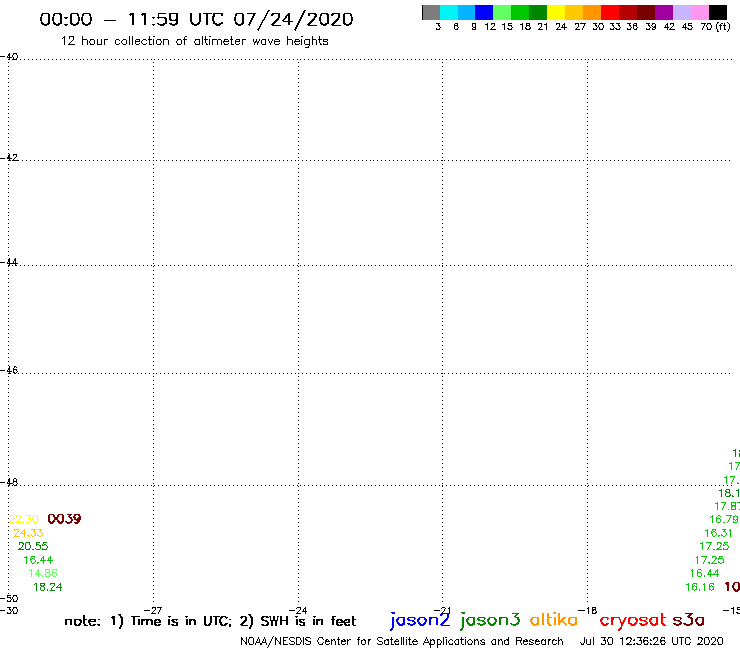The height and width of the screenshot is (650, 740).
Task: Click the '12' label under the color scale
Action: click(x=490, y=27)
